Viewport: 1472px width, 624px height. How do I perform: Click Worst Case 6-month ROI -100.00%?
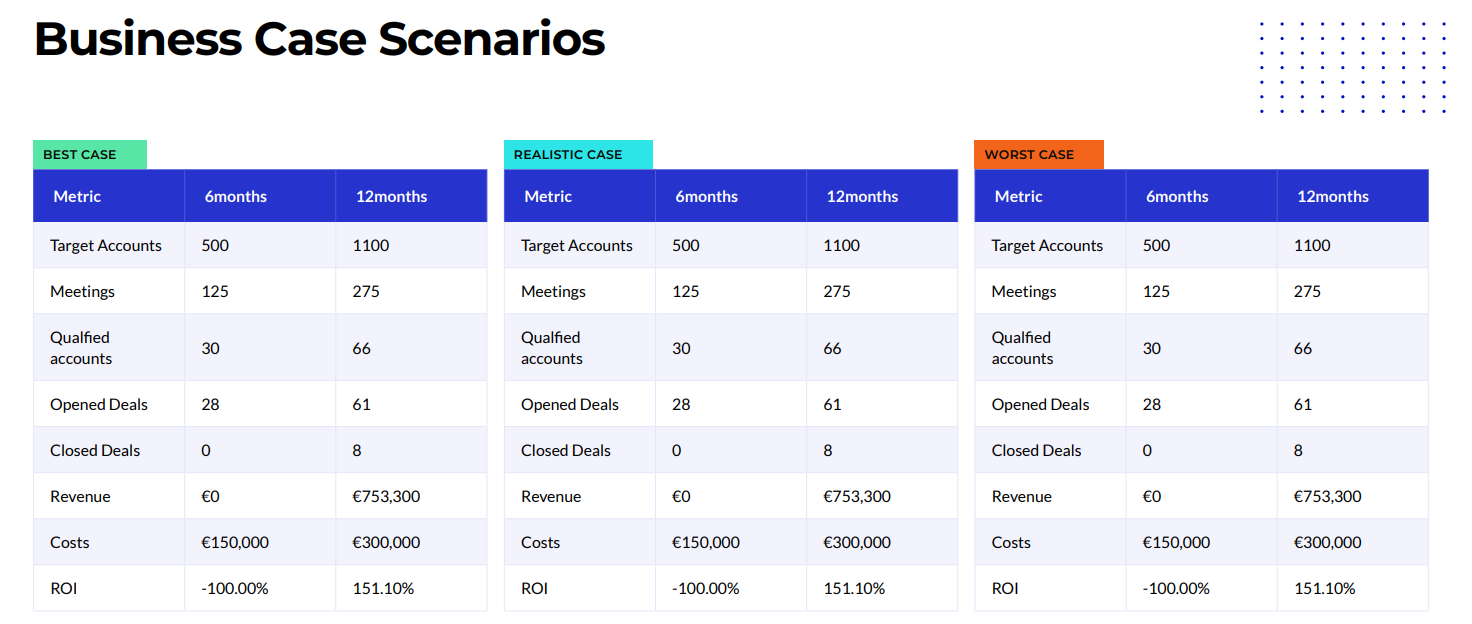coord(1176,588)
